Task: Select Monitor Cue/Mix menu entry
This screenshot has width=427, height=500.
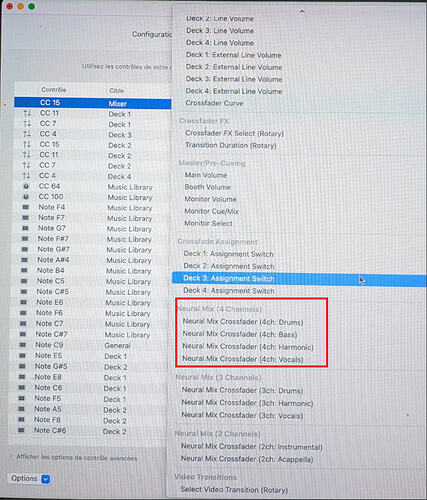Action: [x=212, y=211]
